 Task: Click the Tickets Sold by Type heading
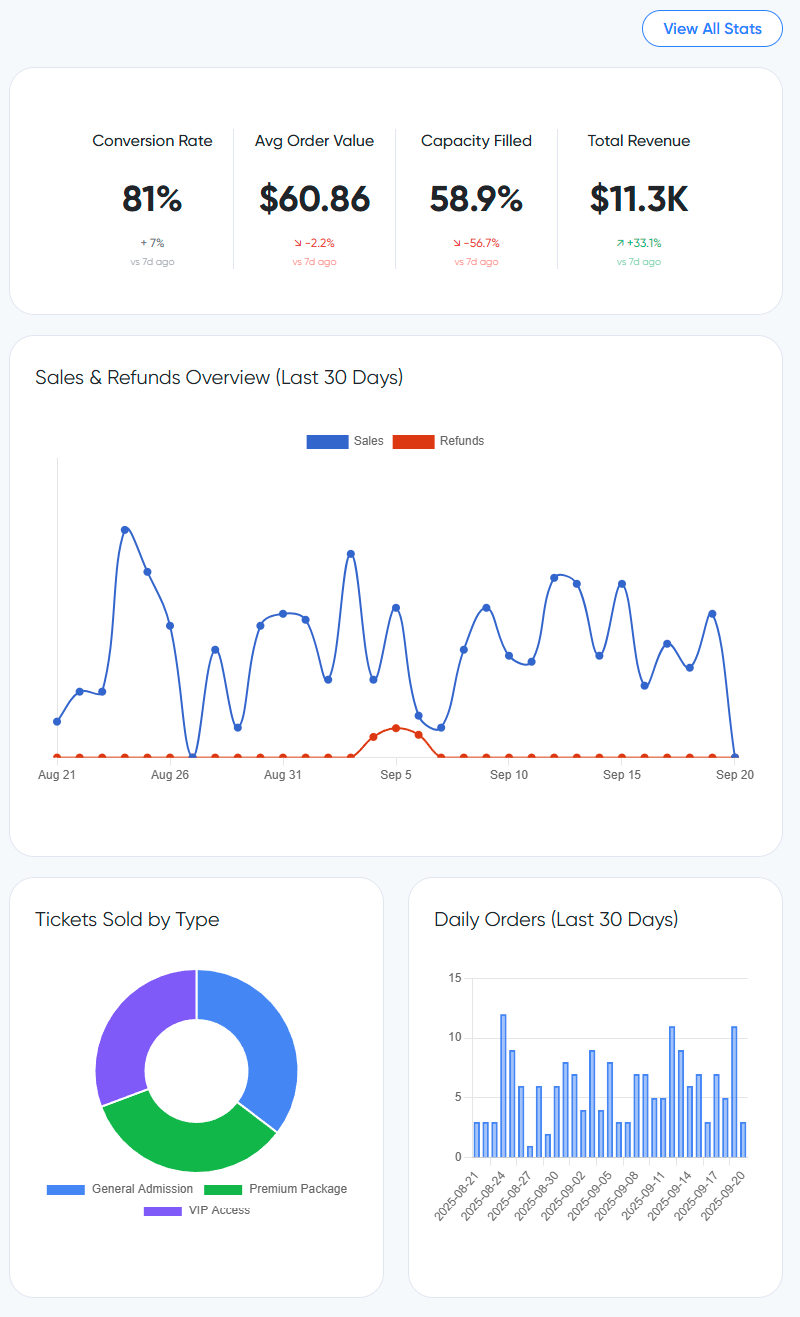tap(127, 919)
